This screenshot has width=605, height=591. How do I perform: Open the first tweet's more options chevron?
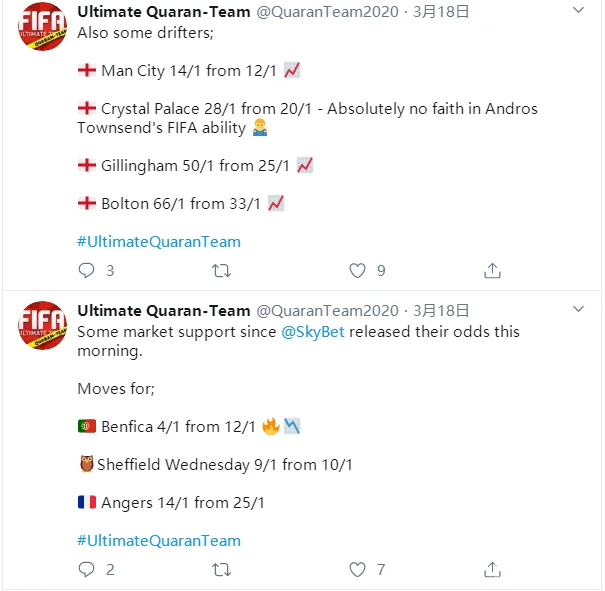pyautogui.click(x=579, y=10)
